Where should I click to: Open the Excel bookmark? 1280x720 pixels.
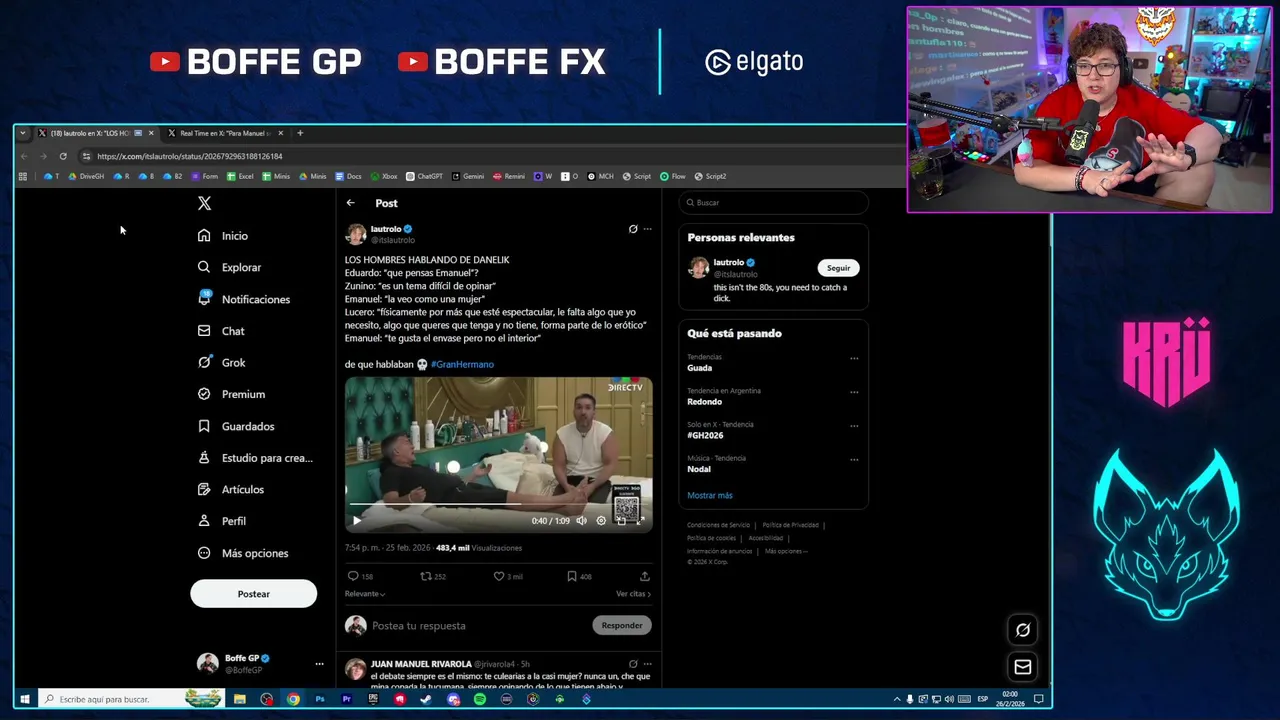pos(240,176)
